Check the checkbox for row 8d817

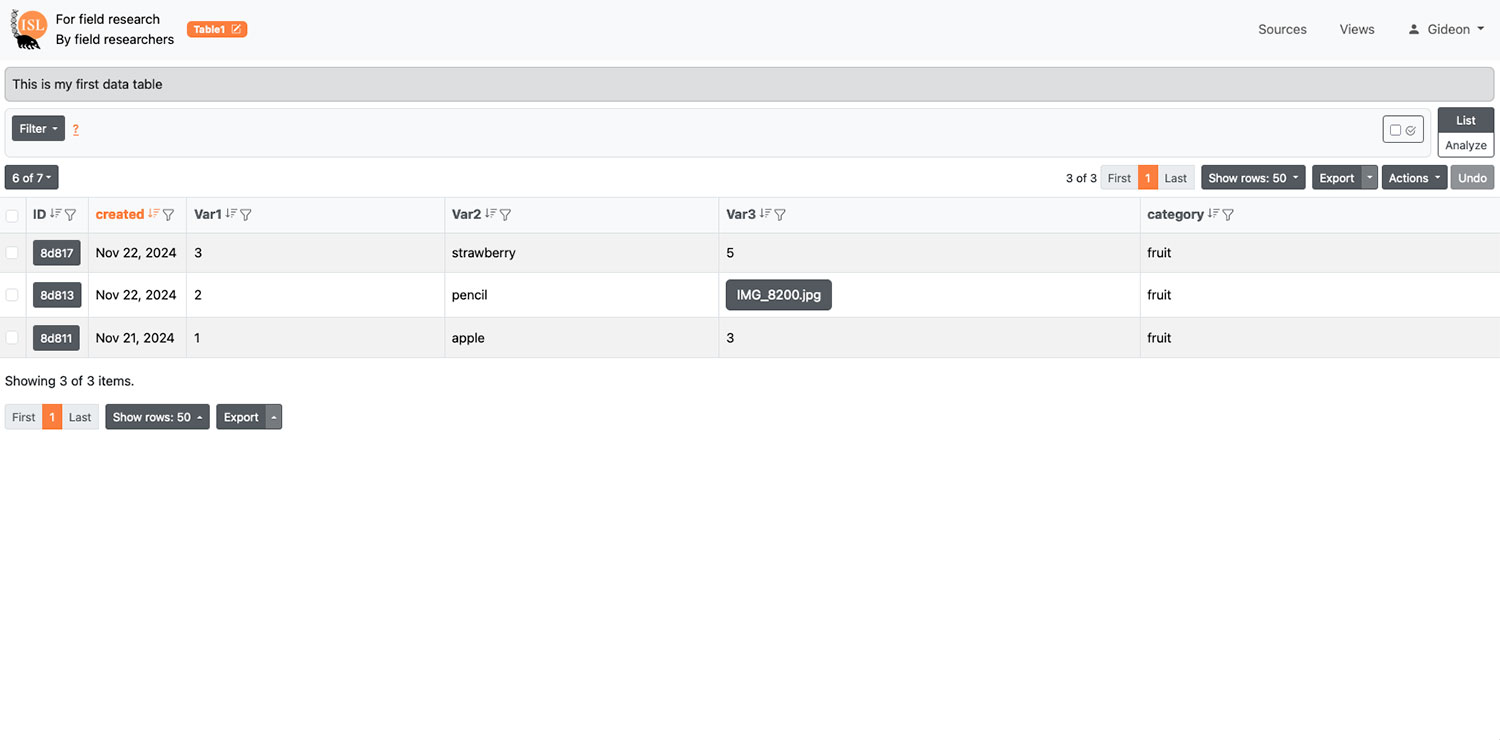[12, 253]
